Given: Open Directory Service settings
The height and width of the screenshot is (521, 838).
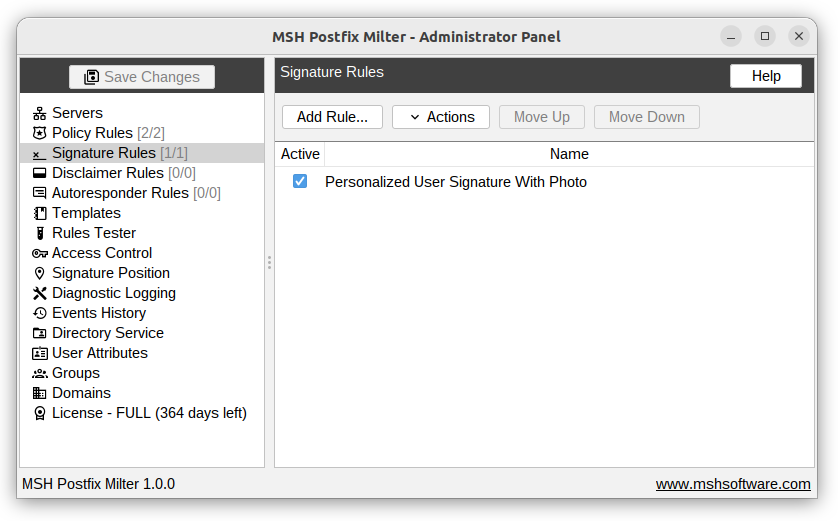Looking at the screenshot, I should 107,333.
